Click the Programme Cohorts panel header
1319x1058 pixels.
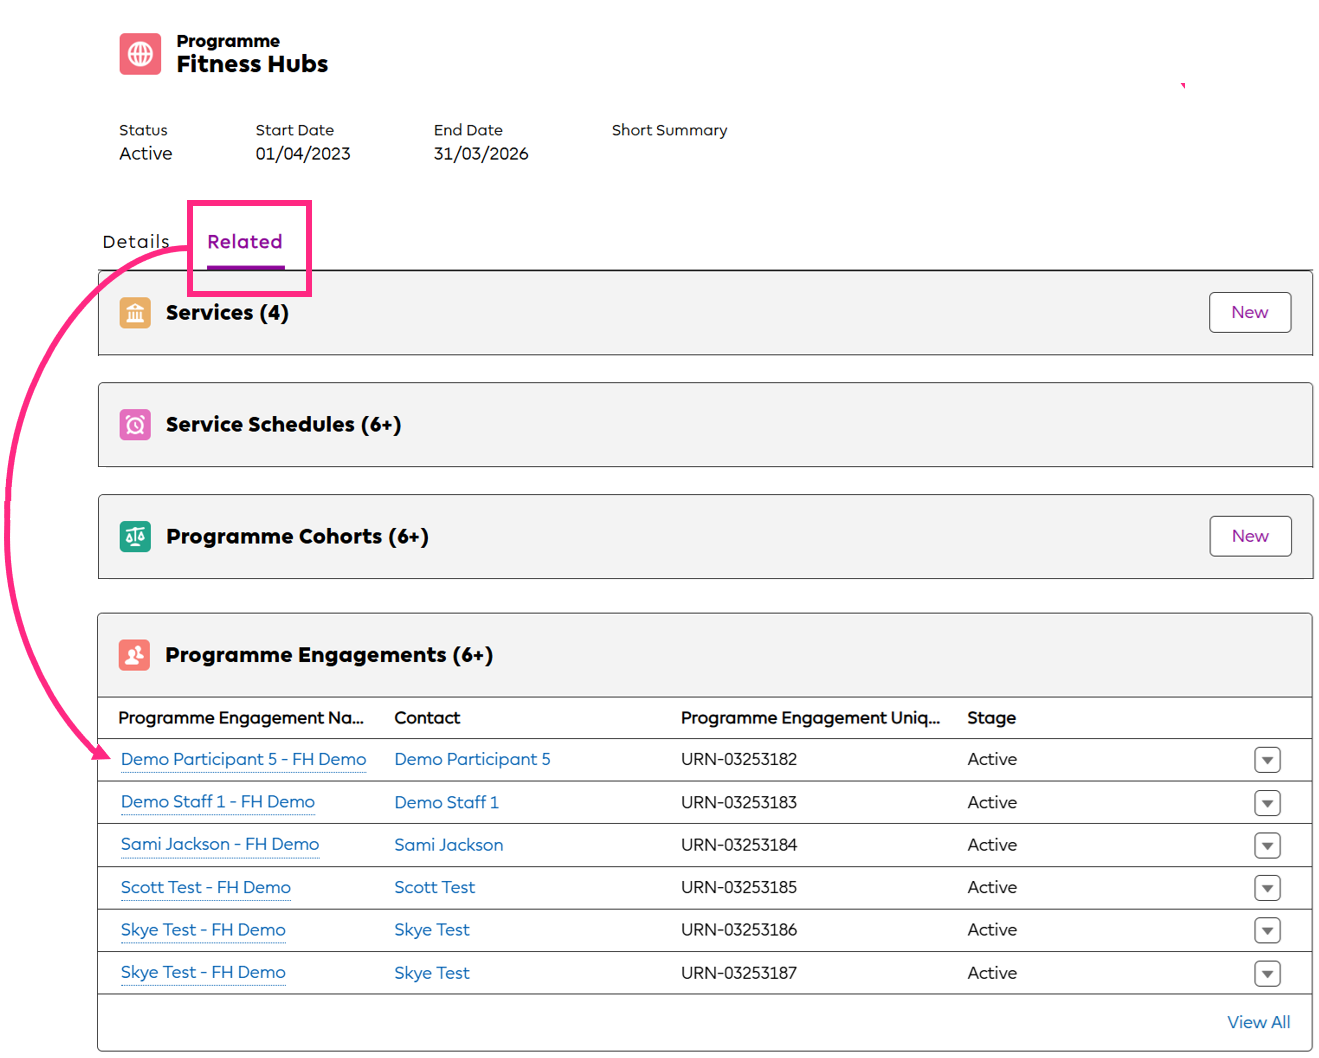[x=297, y=537]
